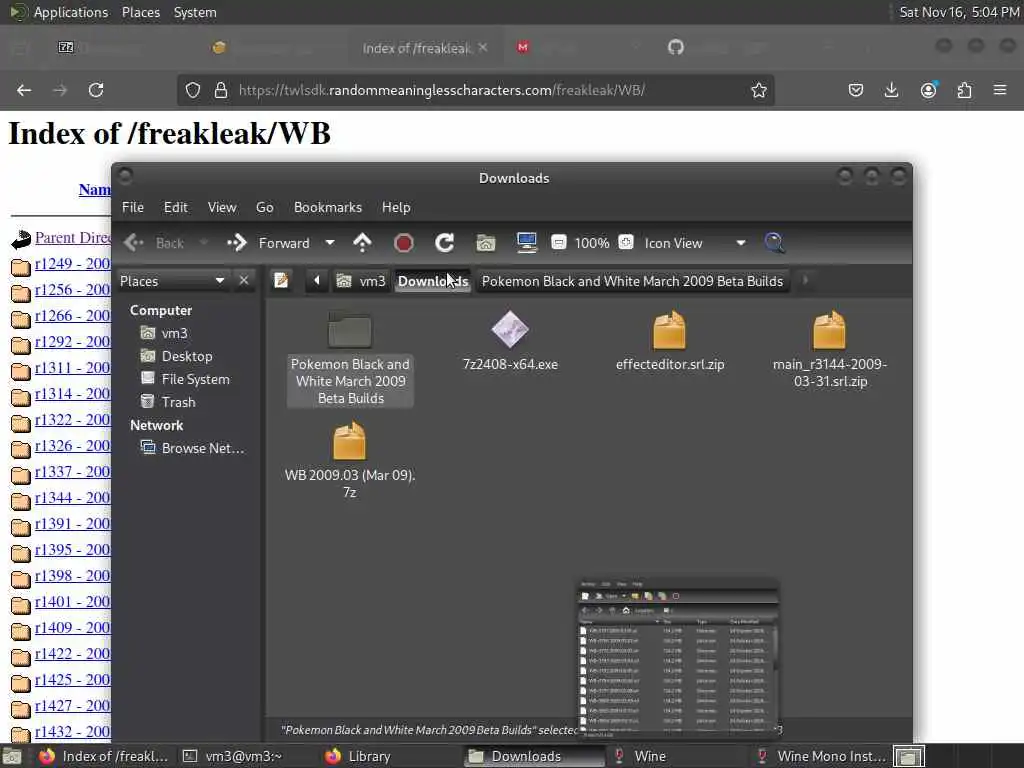Reload the Downloads folder view
This screenshot has width=1024, height=768.
445,243
